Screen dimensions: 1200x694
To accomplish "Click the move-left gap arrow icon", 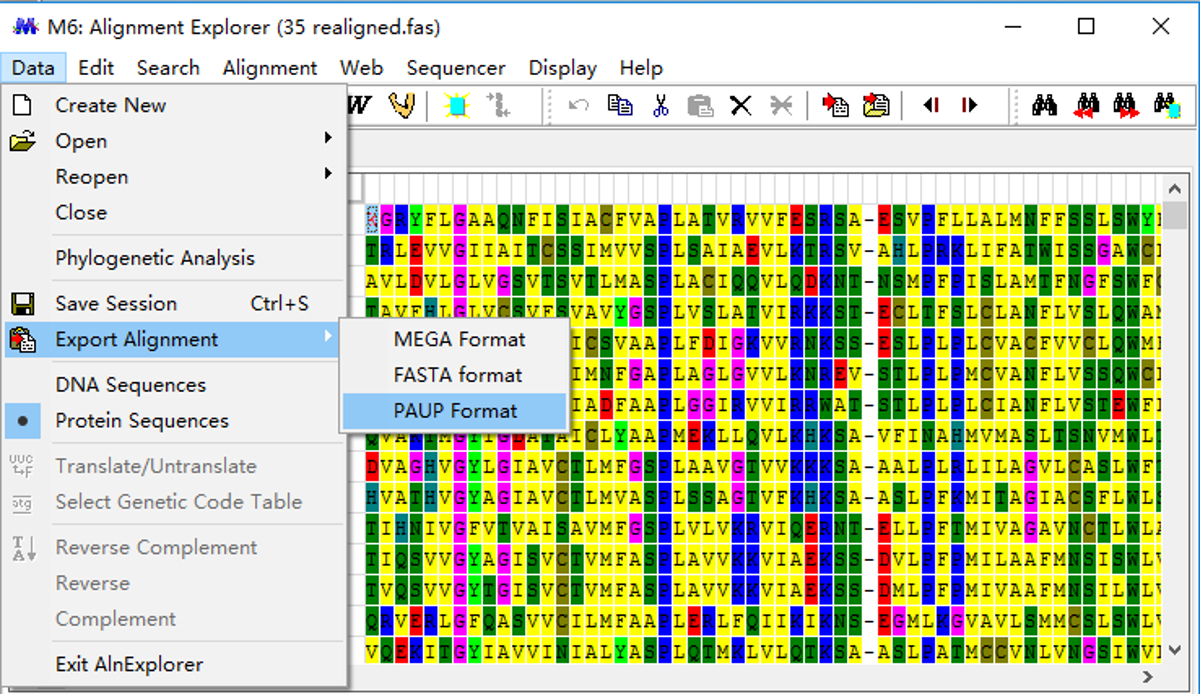I will [x=931, y=105].
